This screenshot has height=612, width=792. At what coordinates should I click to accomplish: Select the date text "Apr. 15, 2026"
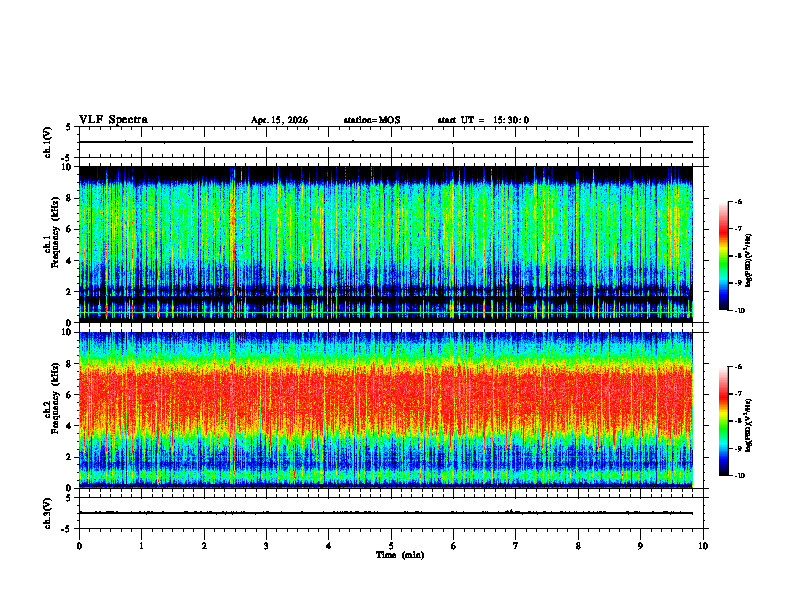(x=279, y=120)
